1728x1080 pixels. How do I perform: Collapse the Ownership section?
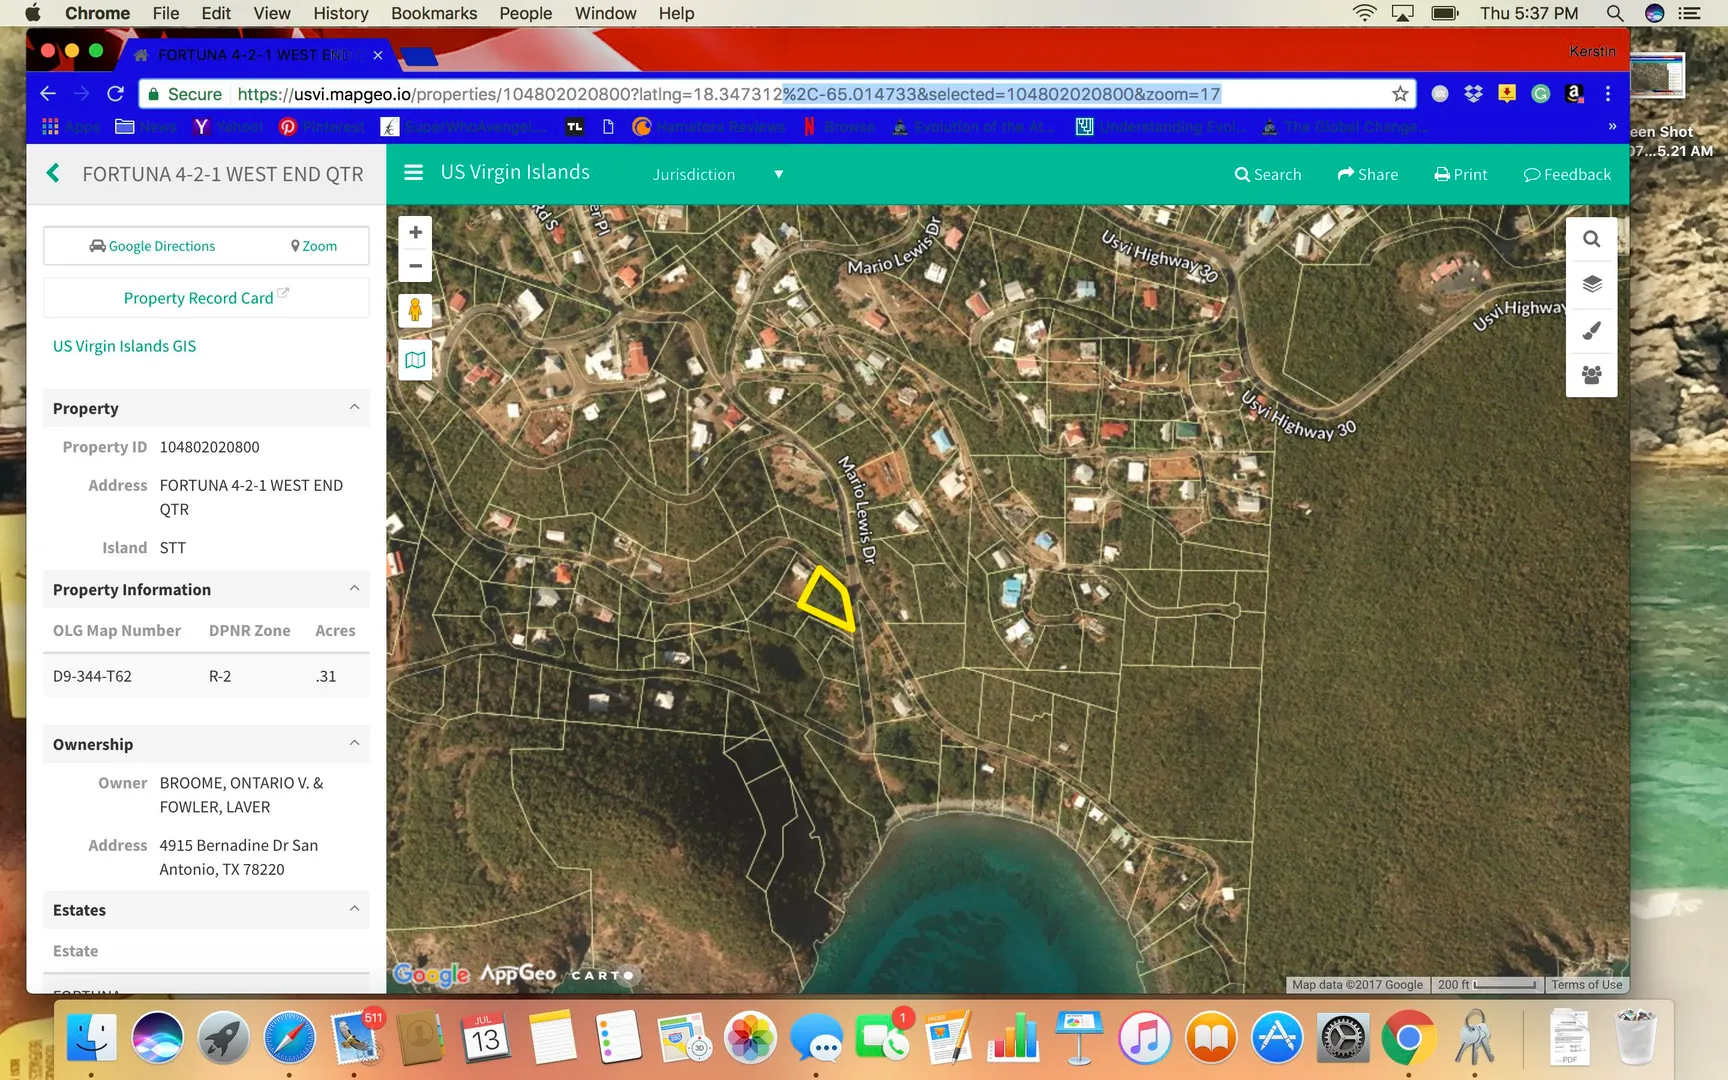[x=354, y=744]
